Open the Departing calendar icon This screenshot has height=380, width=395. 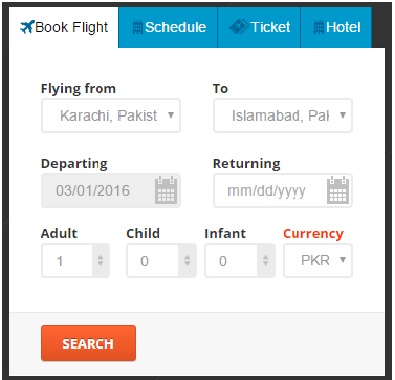pos(166,190)
